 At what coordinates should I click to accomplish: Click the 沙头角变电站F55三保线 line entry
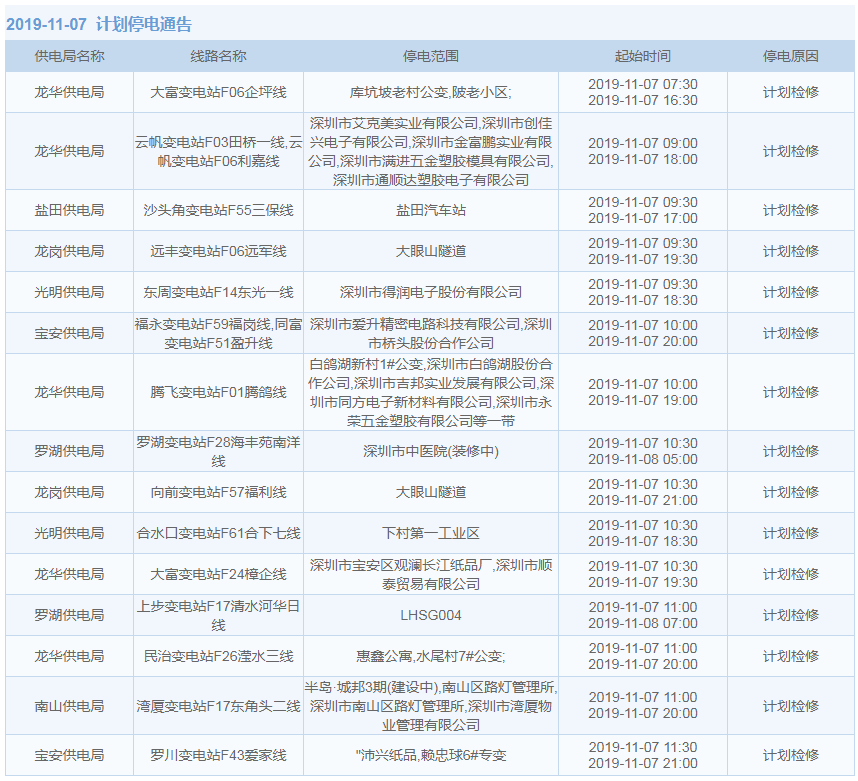coord(218,210)
